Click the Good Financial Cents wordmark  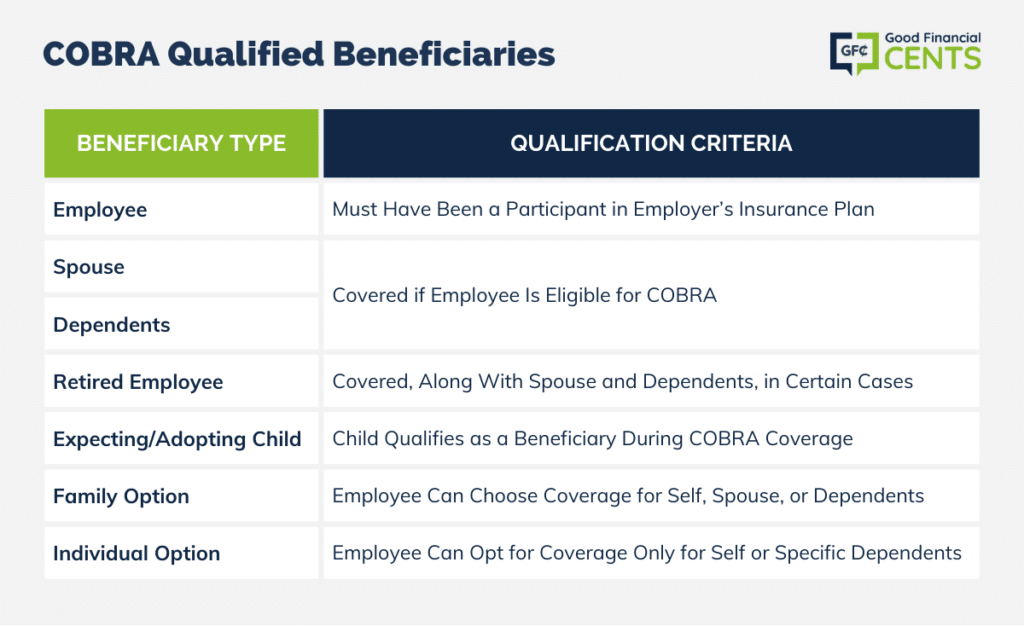[933, 51]
